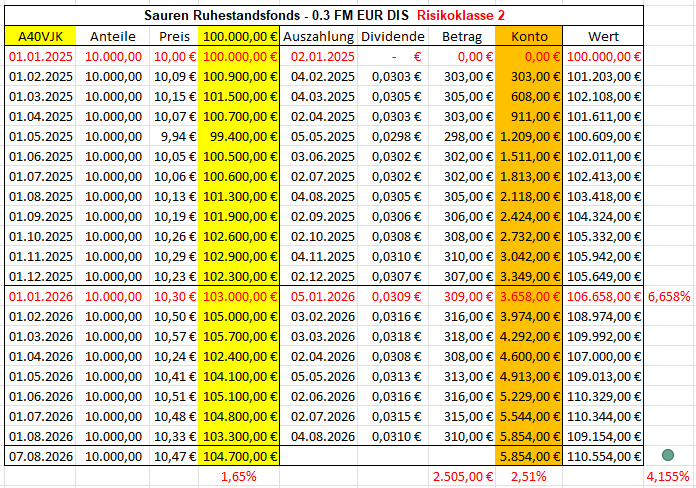Viewport: 696px width, 488px height.
Task: Click the Wert cell 108.974,00 €
Action: tap(603, 316)
